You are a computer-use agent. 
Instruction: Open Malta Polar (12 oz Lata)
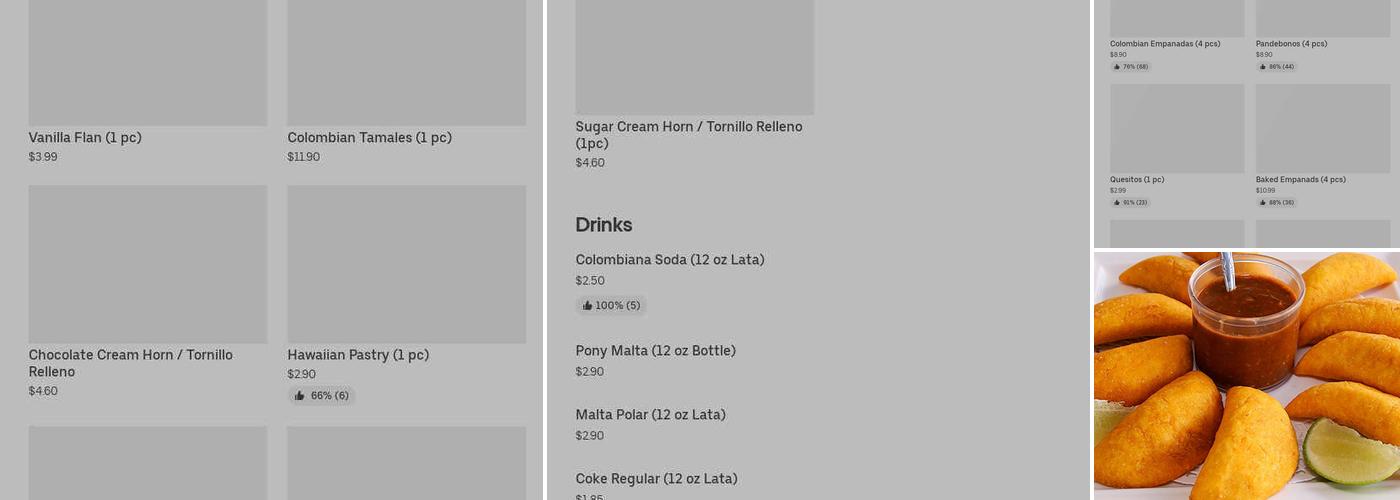coord(650,415)
